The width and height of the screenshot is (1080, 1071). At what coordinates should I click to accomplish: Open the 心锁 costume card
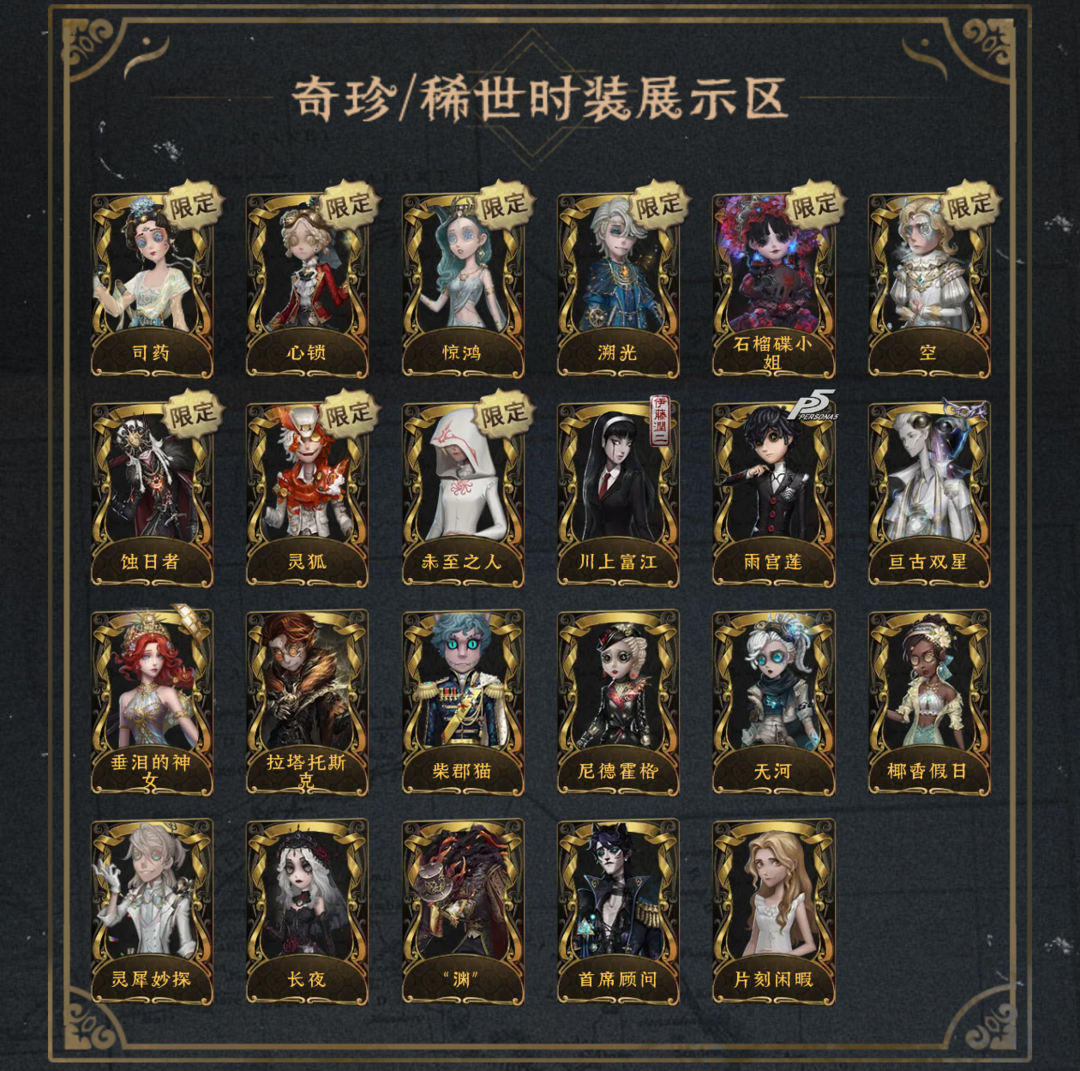pos(307,285)
